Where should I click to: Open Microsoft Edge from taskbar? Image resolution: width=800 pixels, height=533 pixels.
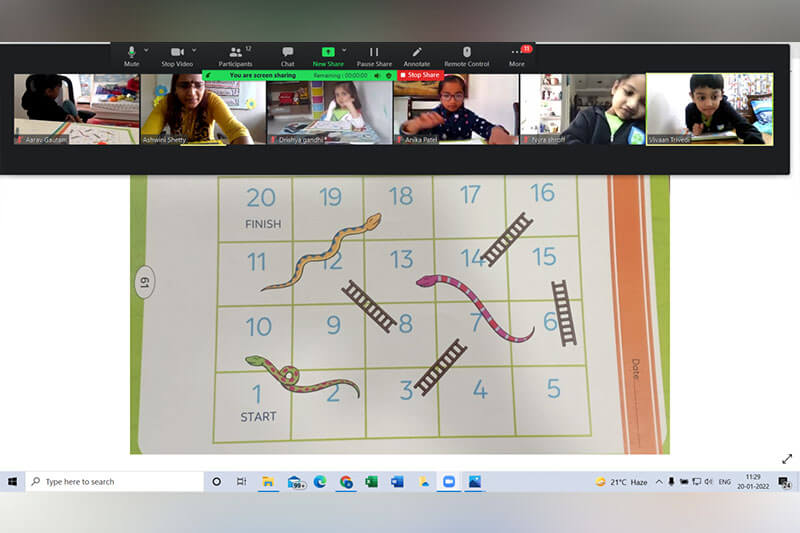coord(320,481)
